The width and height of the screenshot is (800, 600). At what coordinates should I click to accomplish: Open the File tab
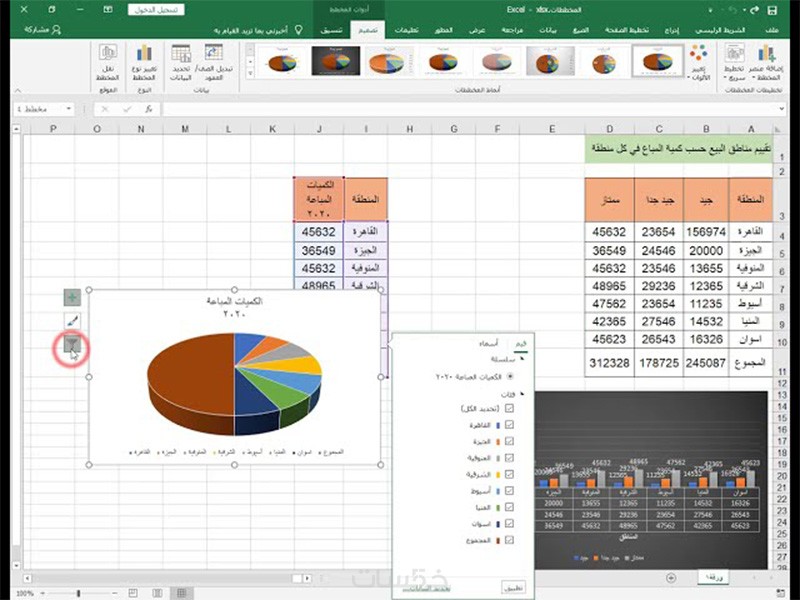point(772,30)
